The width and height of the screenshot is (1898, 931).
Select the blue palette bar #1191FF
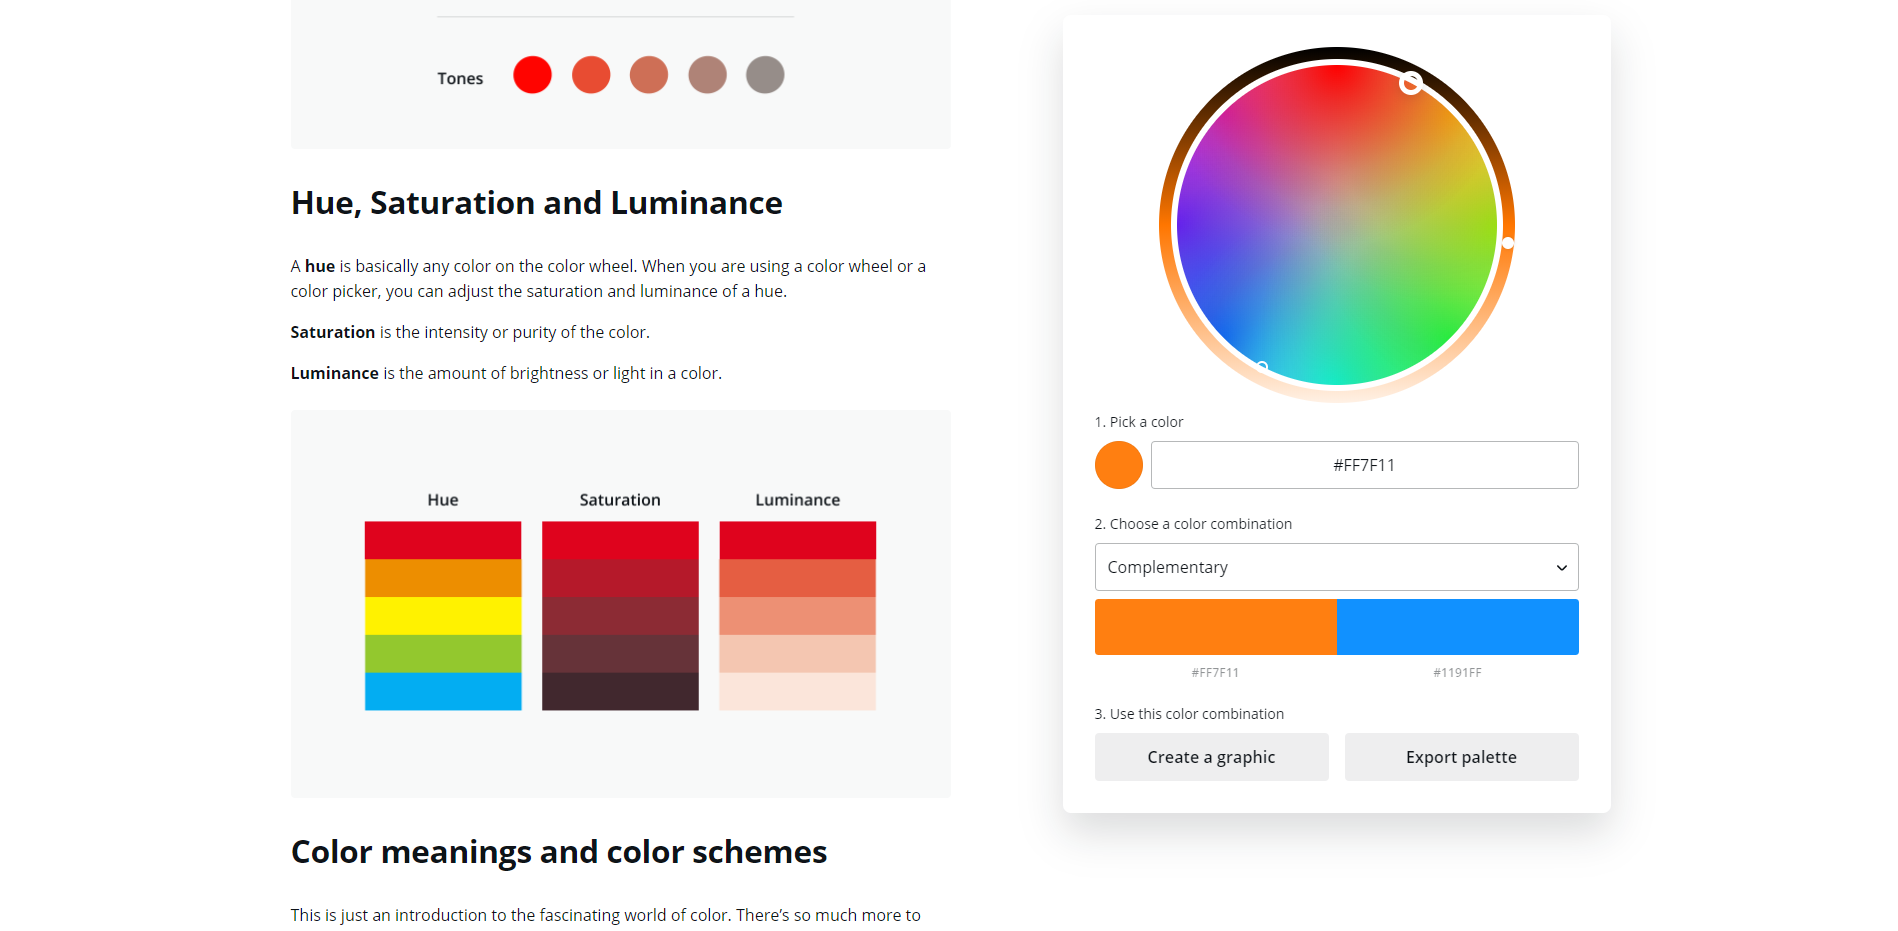(x=1458, y=627)
